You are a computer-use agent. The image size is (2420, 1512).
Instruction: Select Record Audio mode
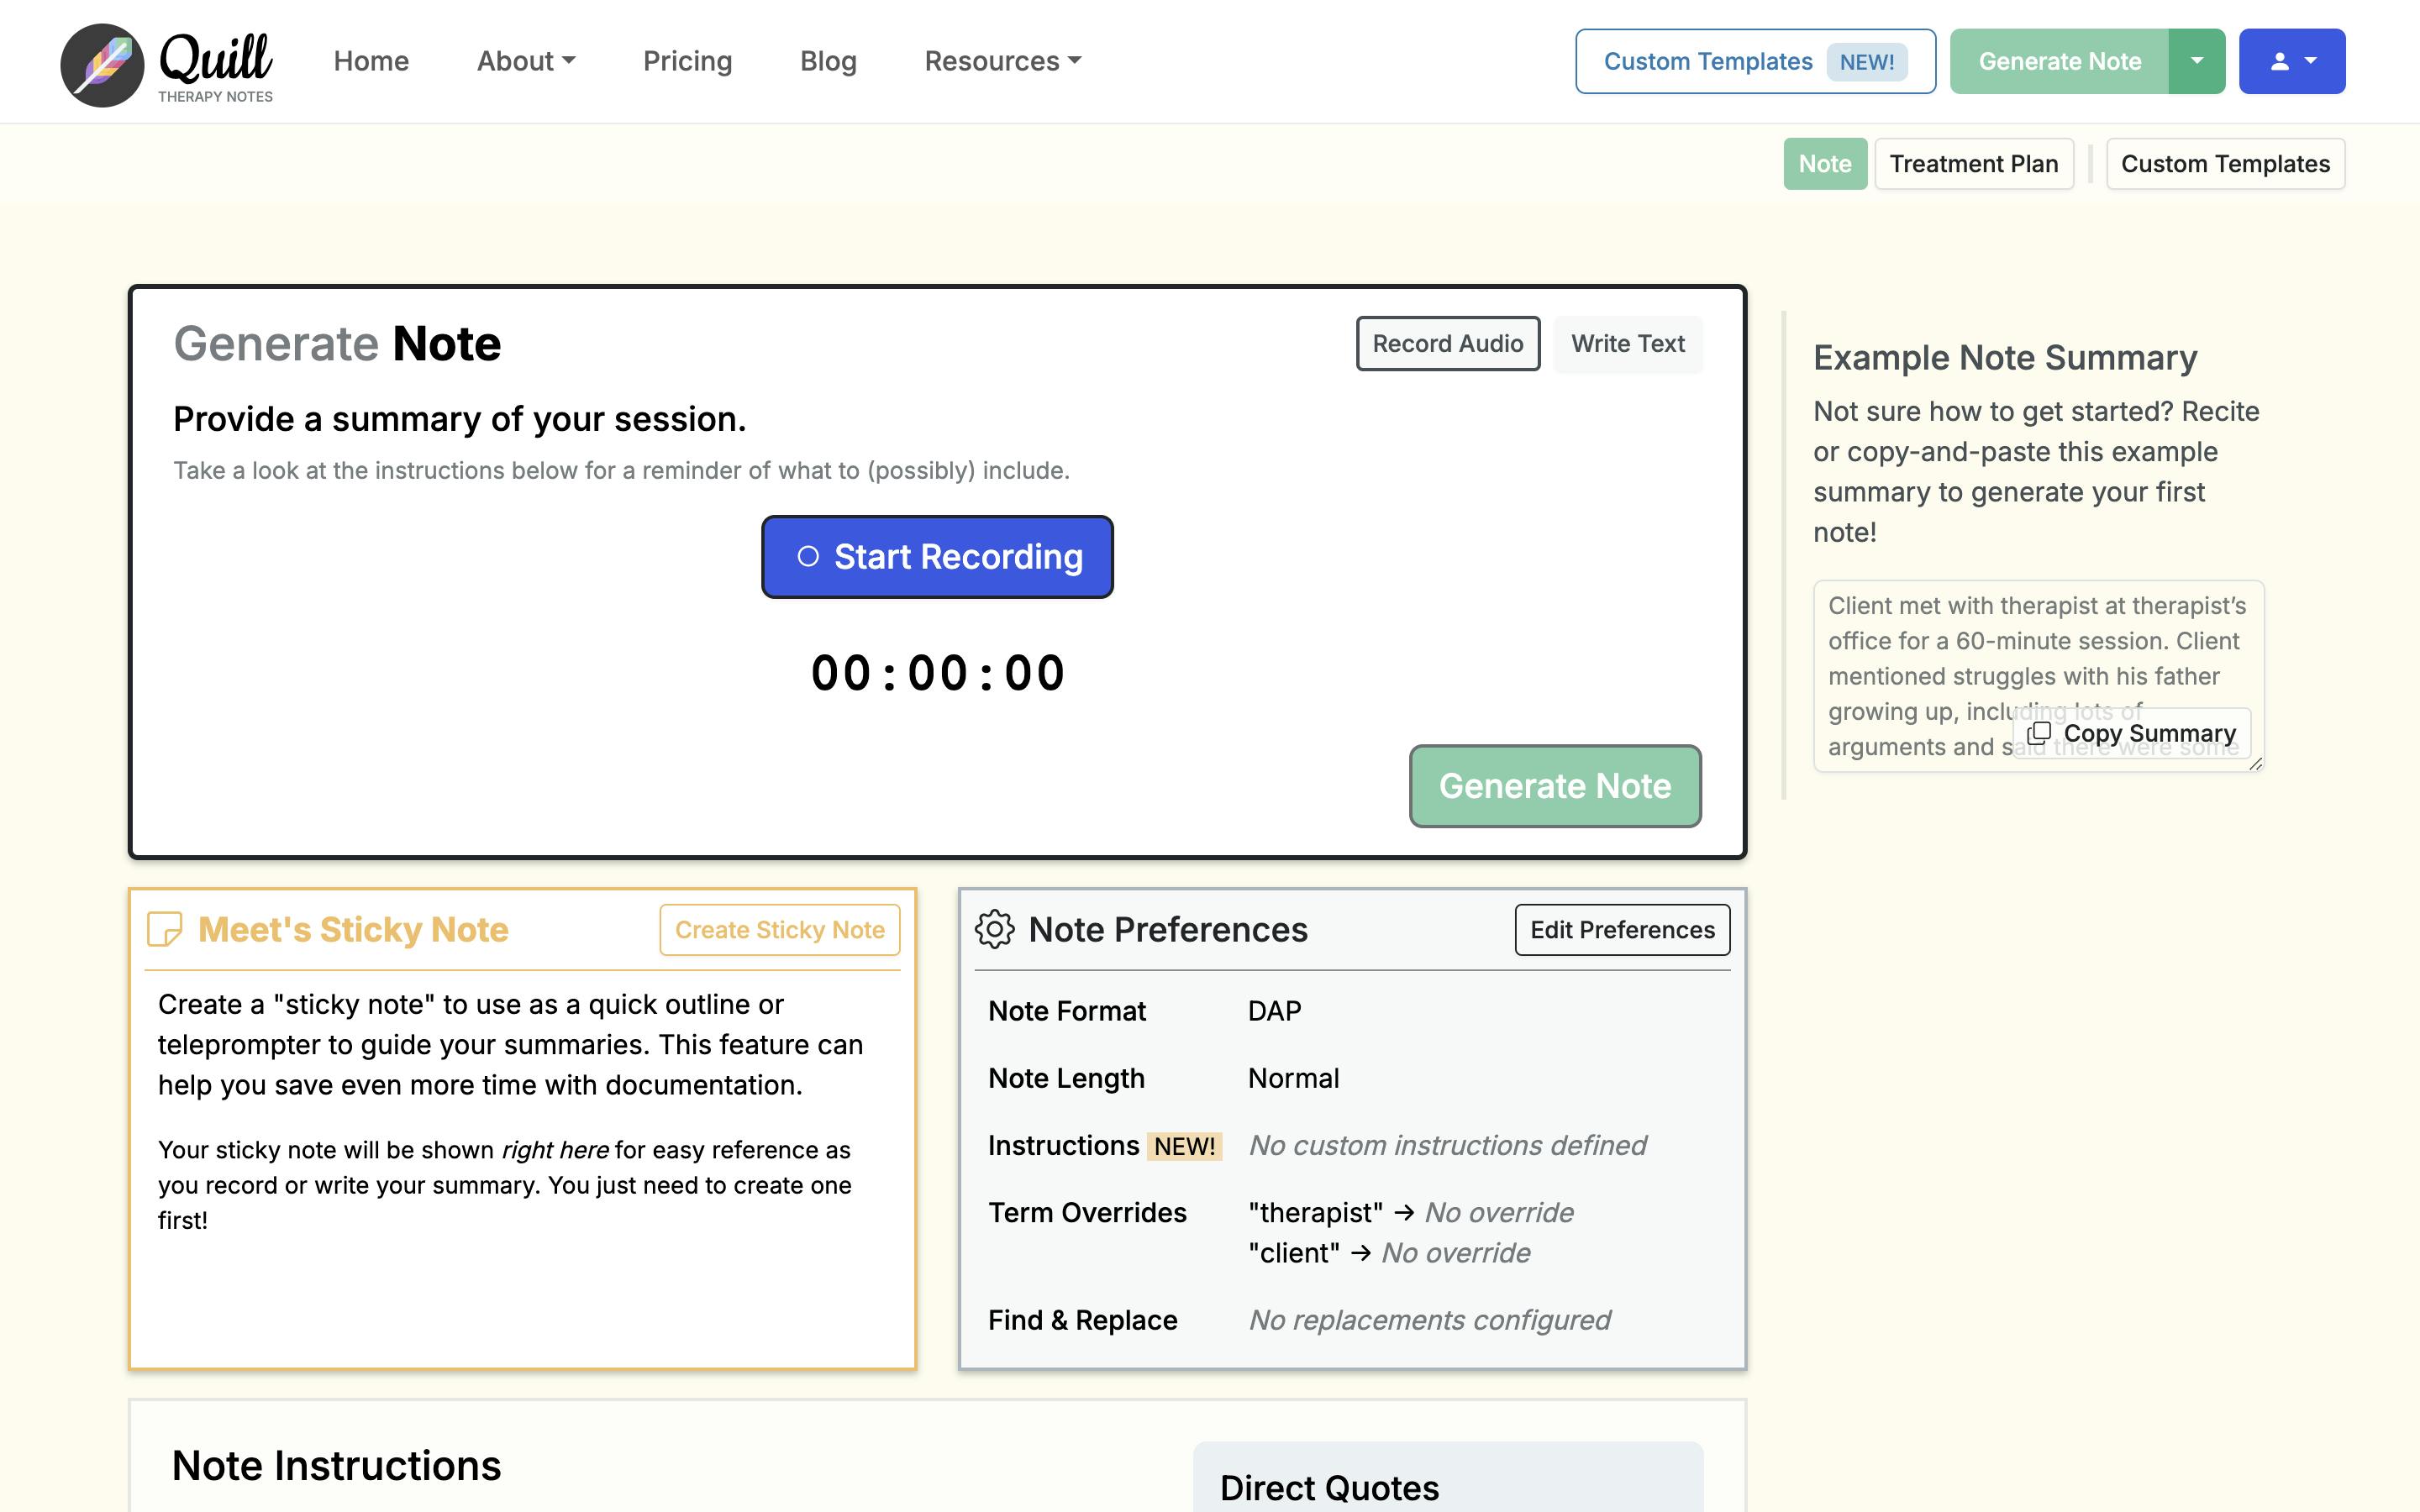1448,343
